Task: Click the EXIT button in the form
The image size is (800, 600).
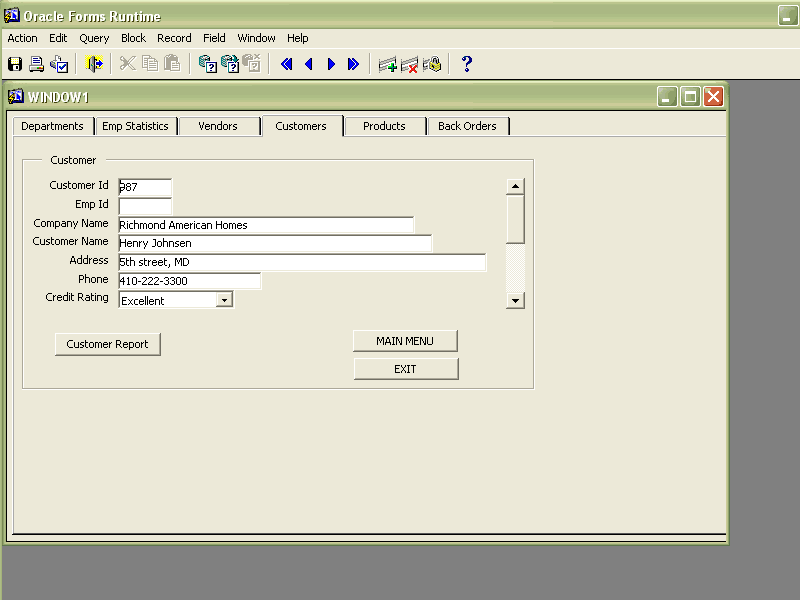Action: (x=405, y=369)
